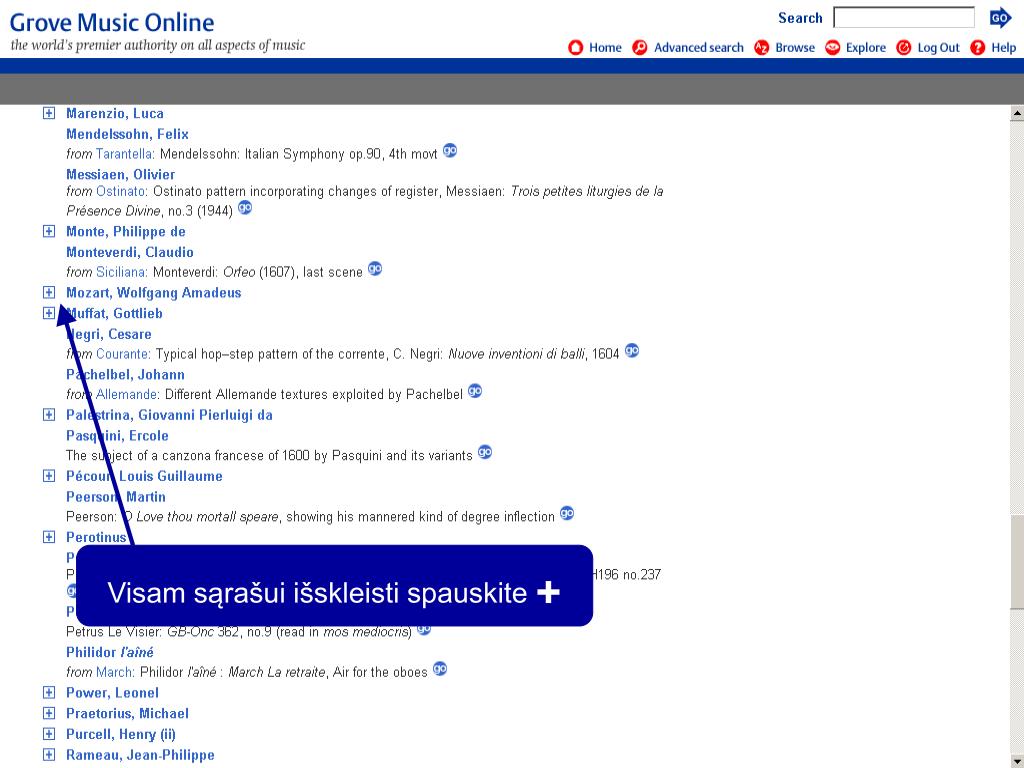Open the Philidor l'aîné link

110,652
